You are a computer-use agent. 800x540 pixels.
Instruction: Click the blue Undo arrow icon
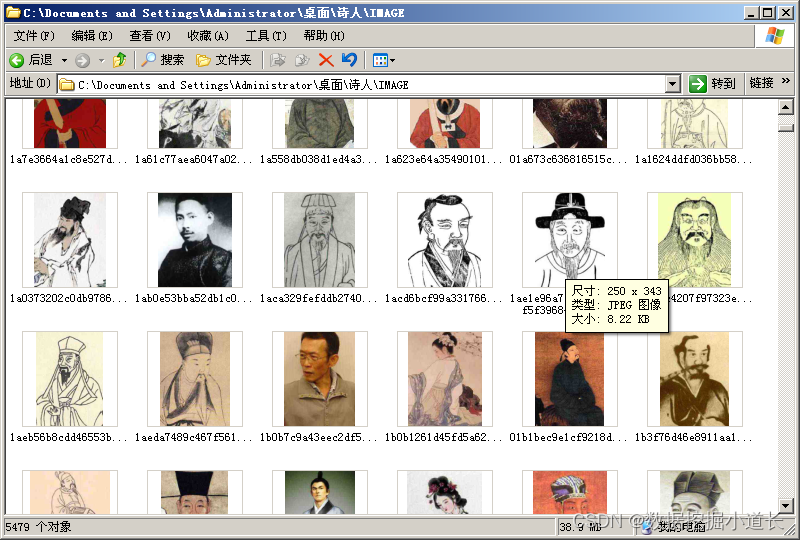click(349, 60)
